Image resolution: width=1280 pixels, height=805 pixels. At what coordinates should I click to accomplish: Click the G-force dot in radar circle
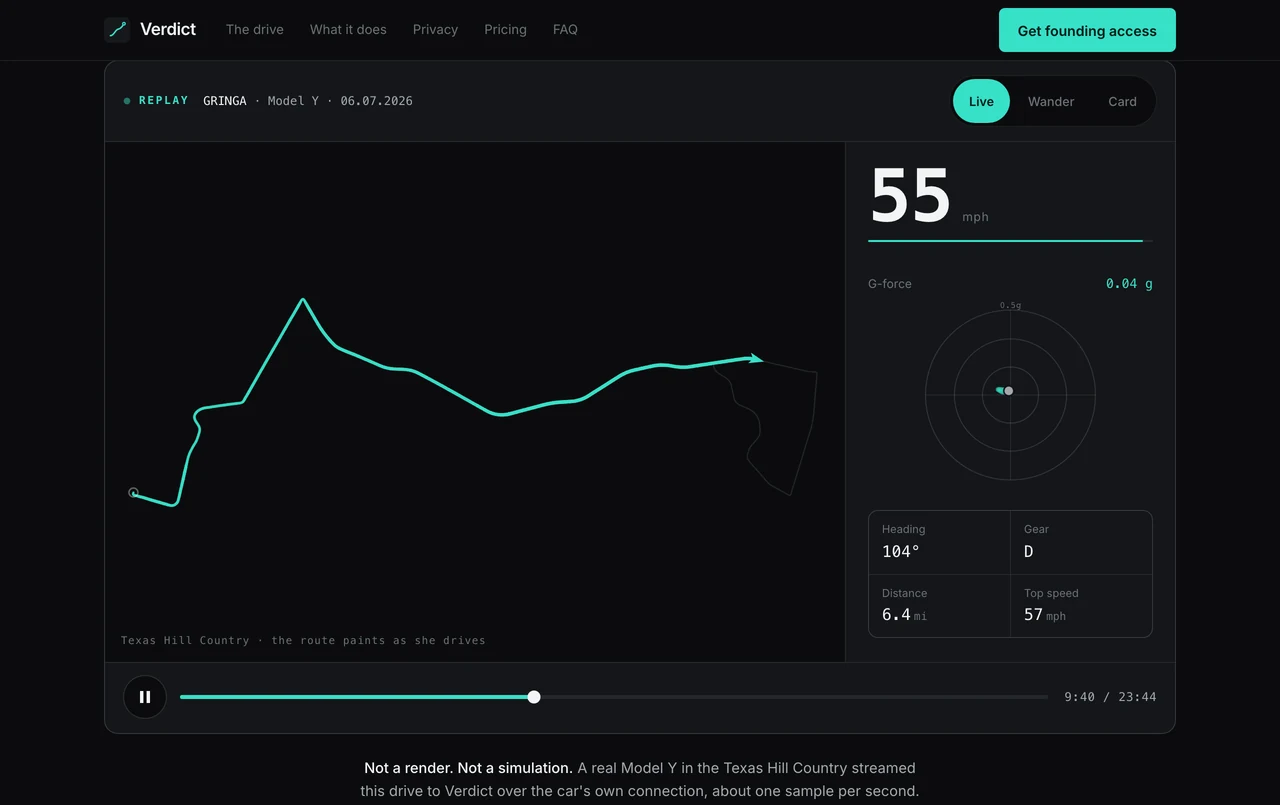tap(1008, 391)
